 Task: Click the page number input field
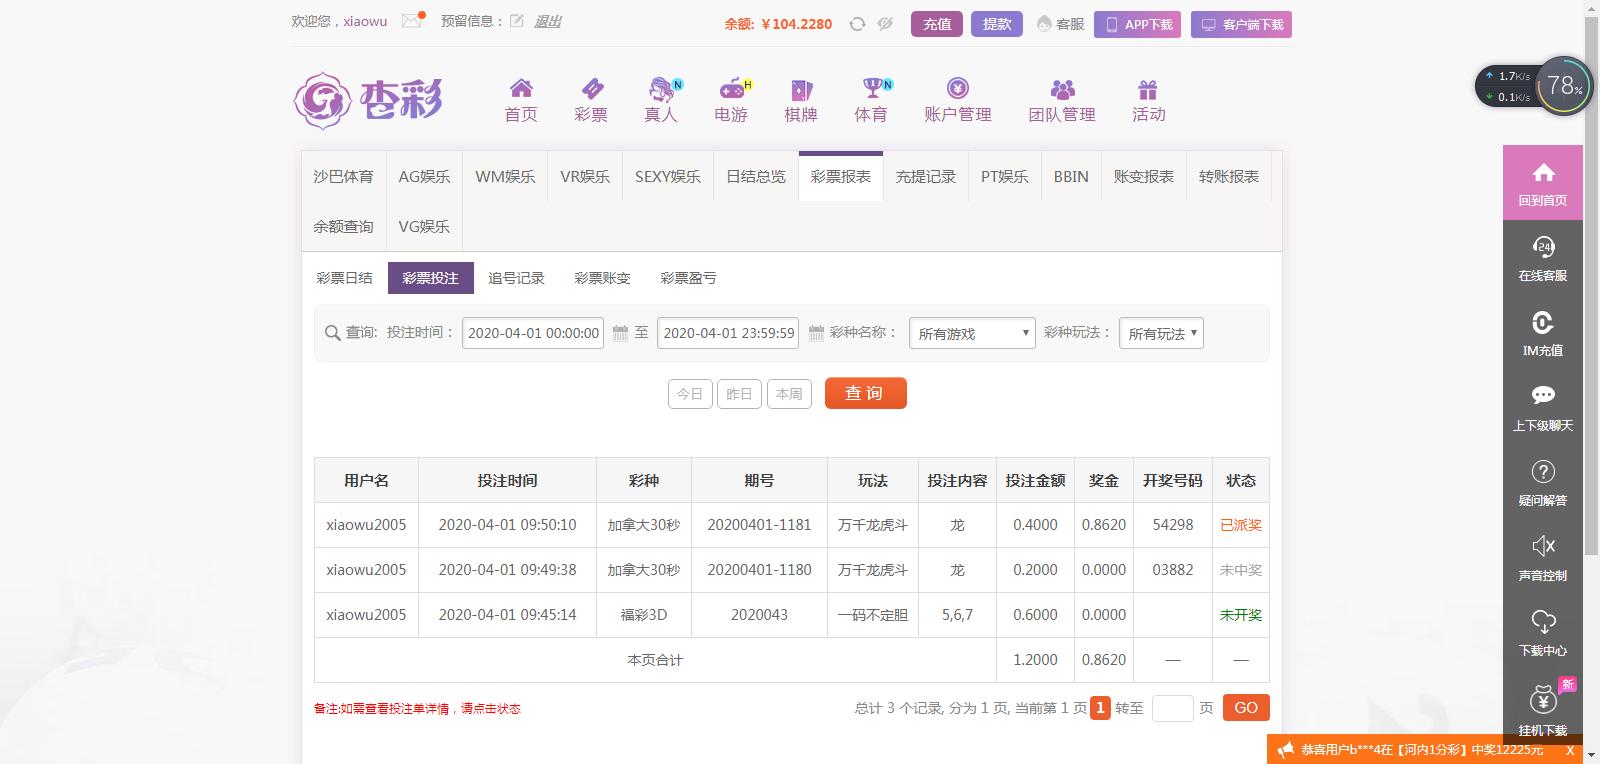pos(1172,708)
